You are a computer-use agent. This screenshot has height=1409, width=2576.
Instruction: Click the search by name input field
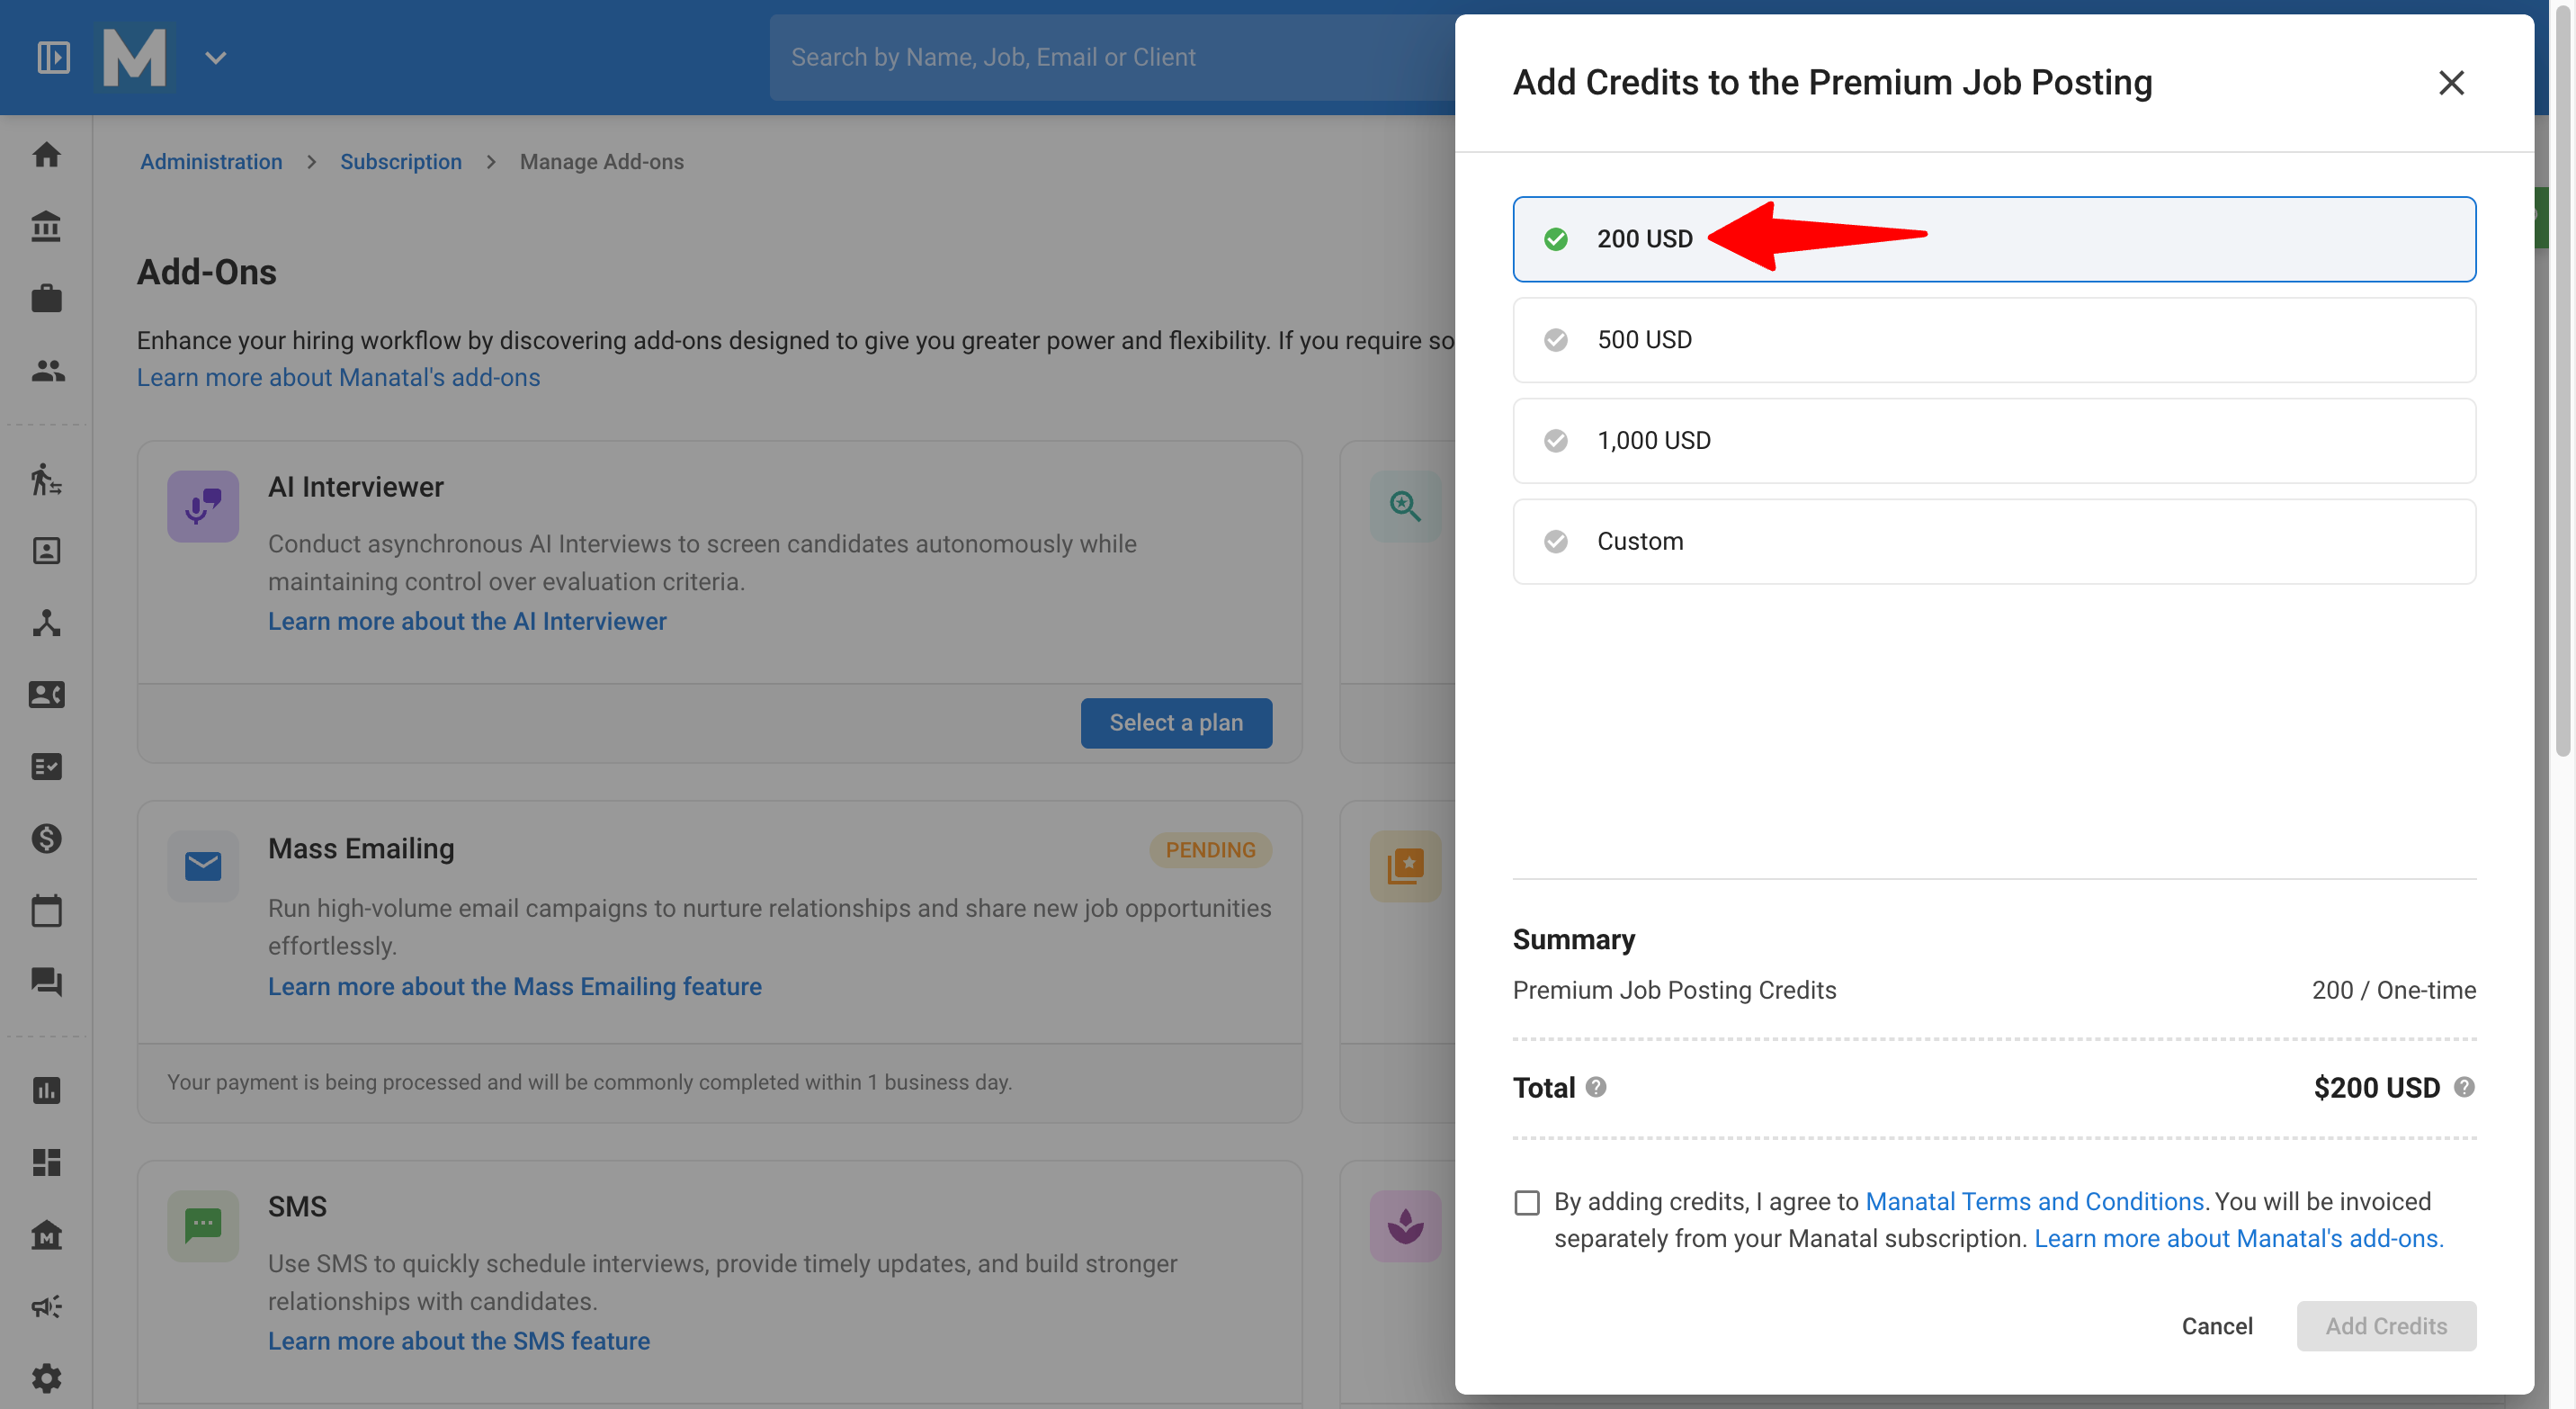(x=1112, y=57)
